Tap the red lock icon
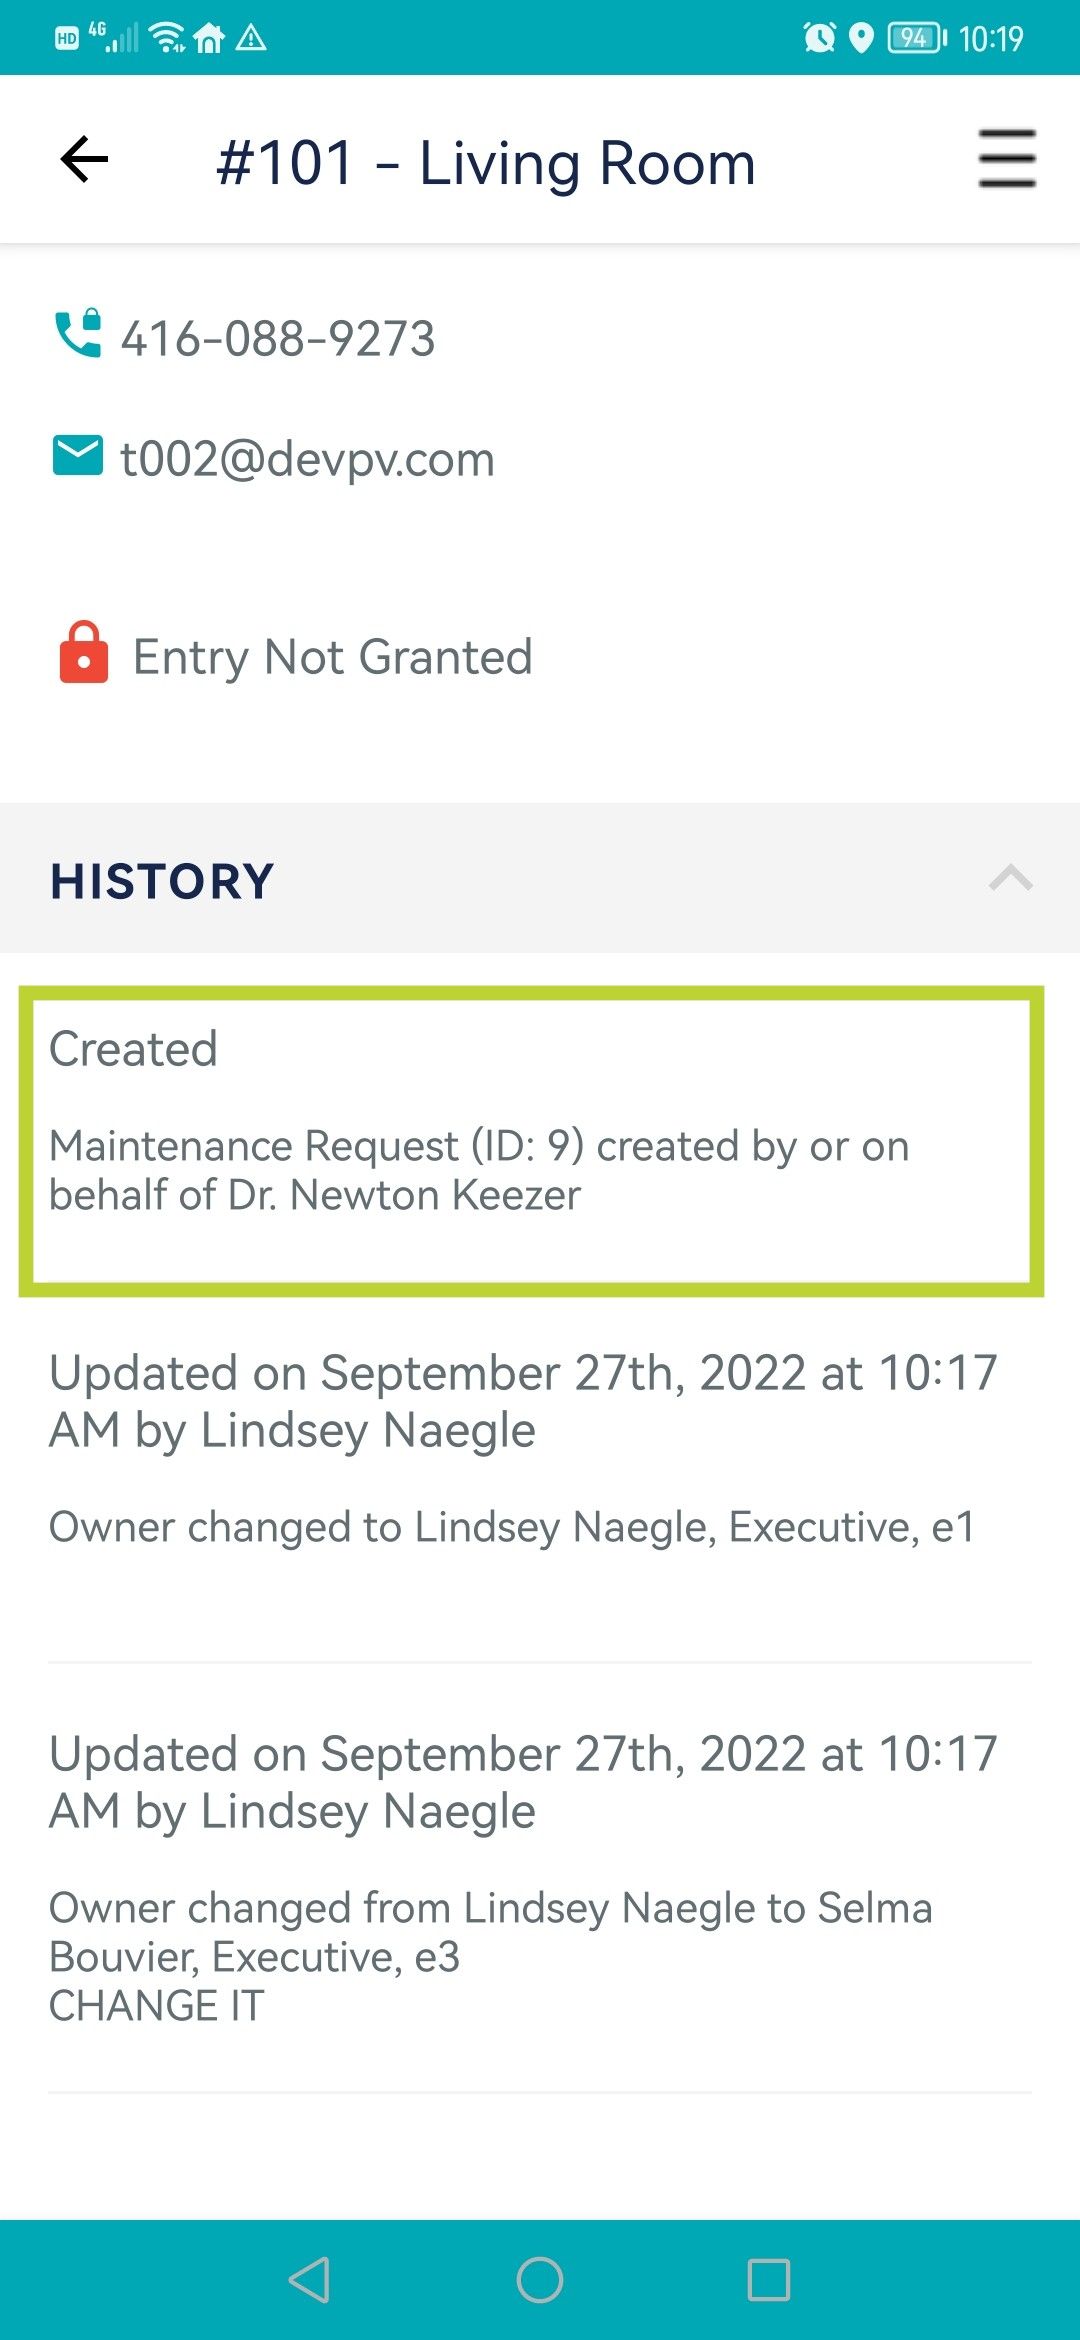Screen dimensions: 1080x2340 click(x=84, y=653)
